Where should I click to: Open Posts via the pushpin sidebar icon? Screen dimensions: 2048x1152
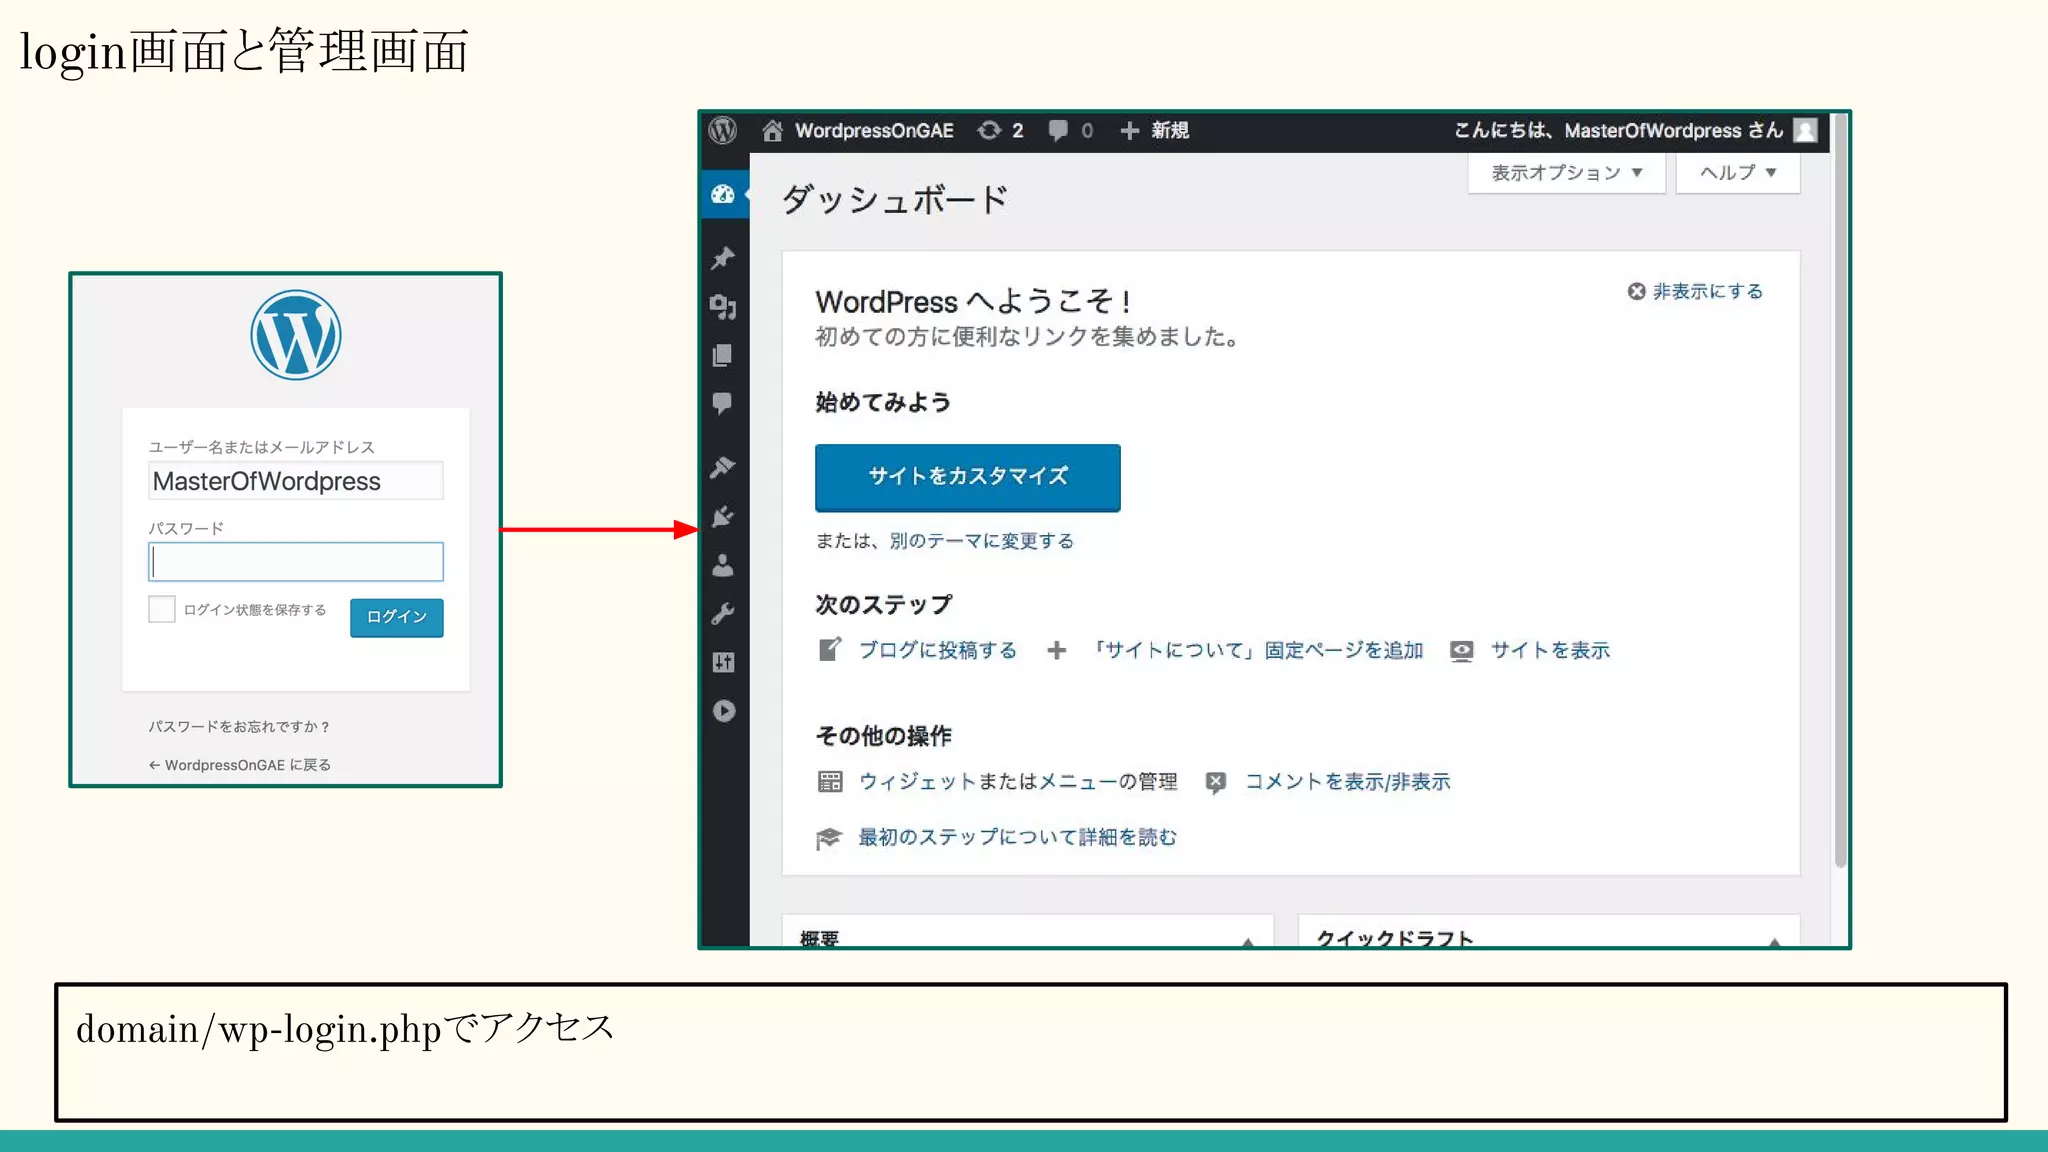tap(723, 258)
